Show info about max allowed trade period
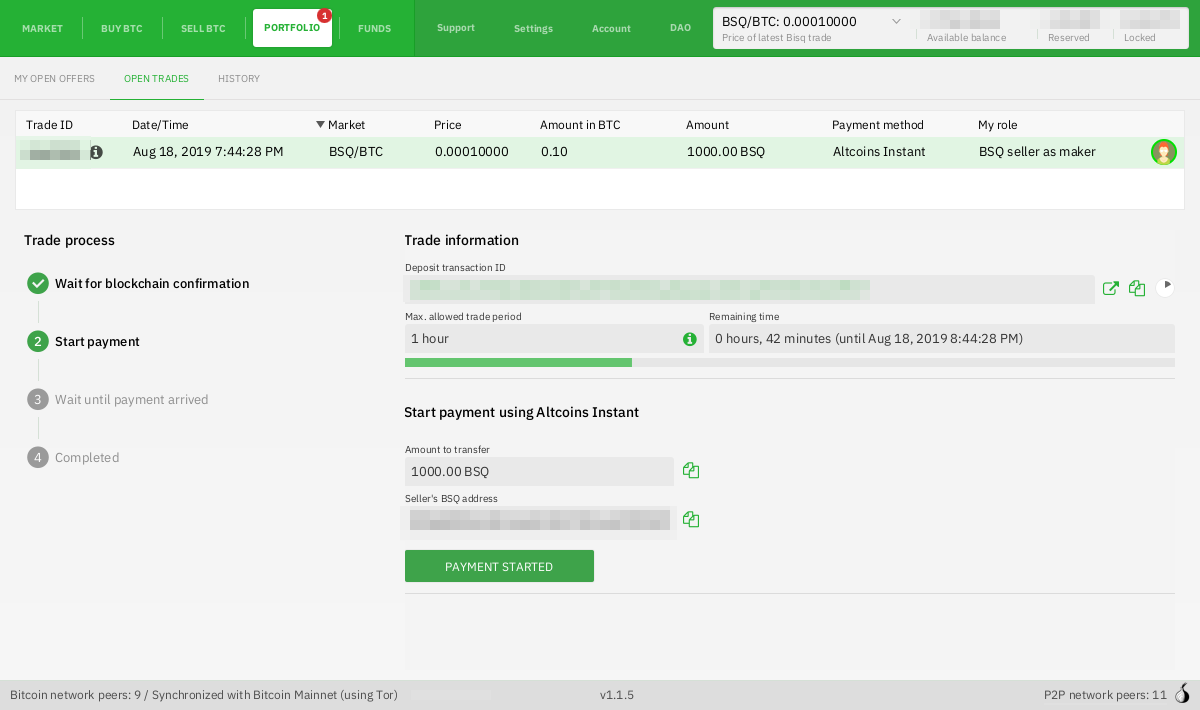 689,339
